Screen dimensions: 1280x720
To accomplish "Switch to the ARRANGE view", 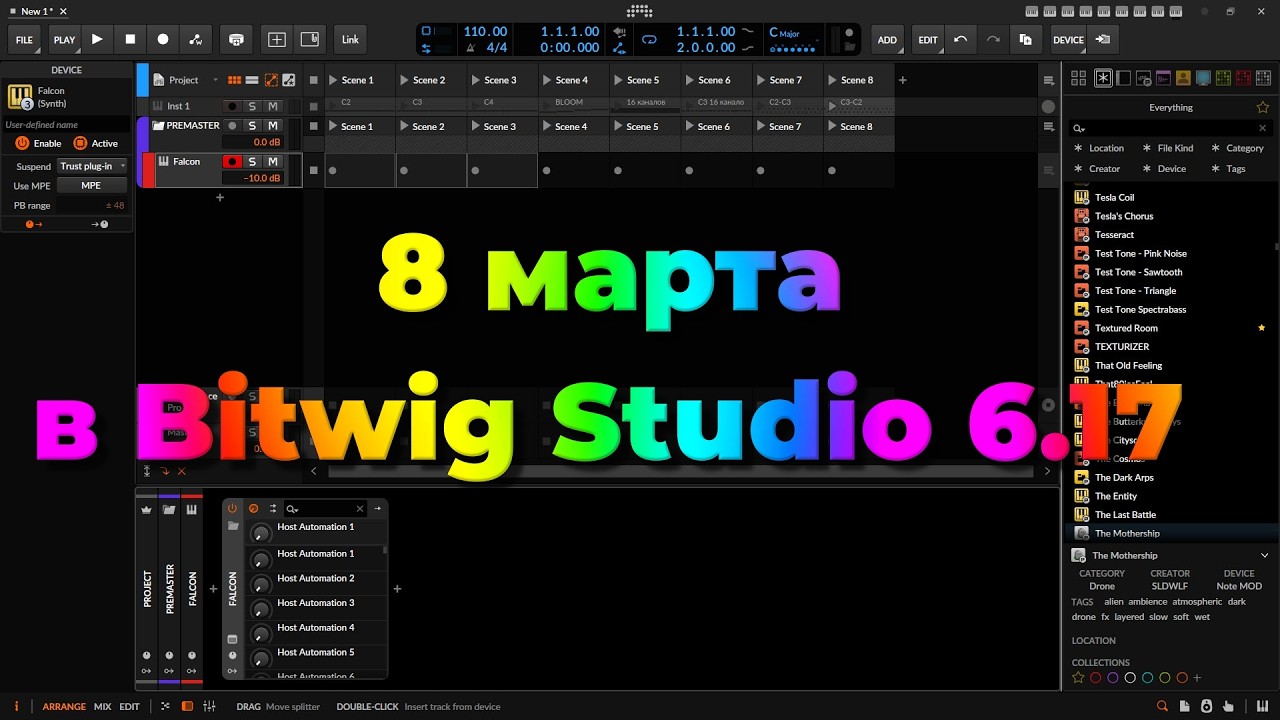I will point(64,707).
